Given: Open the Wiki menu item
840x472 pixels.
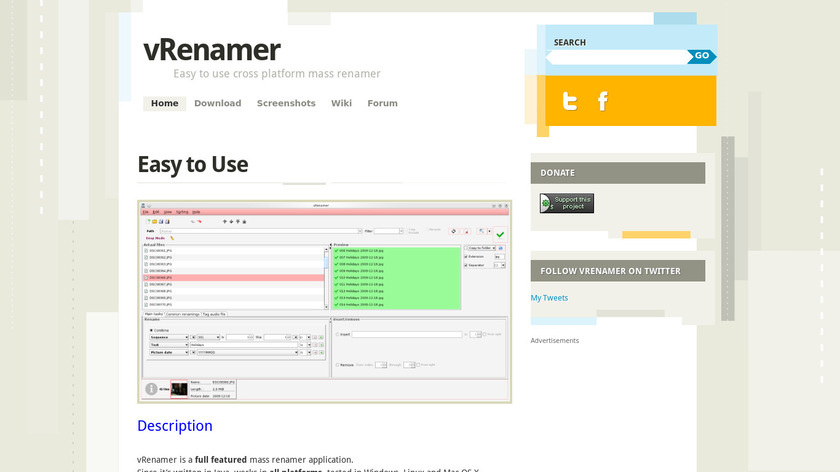Looking at the screenshot, I should pos(341,103).
